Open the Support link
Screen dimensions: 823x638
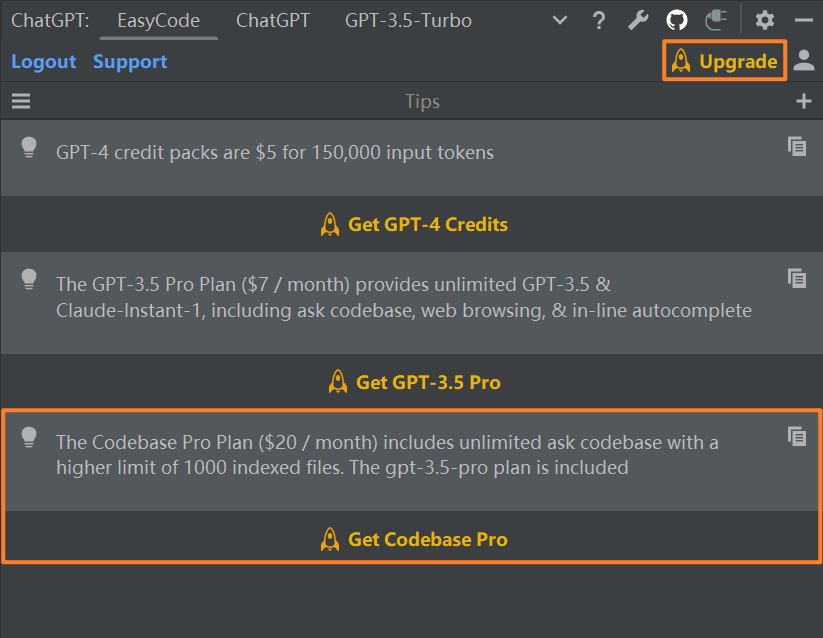point(130,62)
